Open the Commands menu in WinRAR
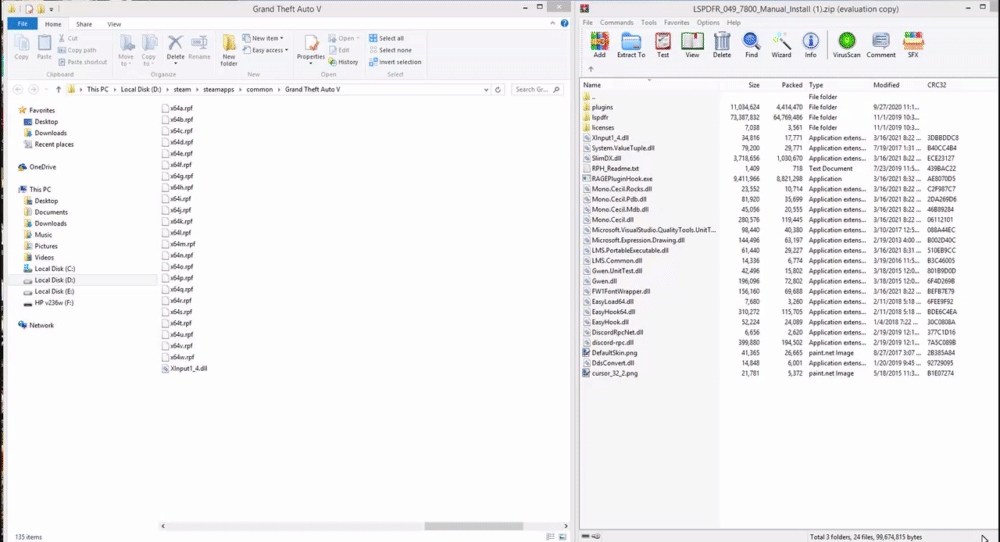Viewport: 1000px width, 542px height. (617, 23)
